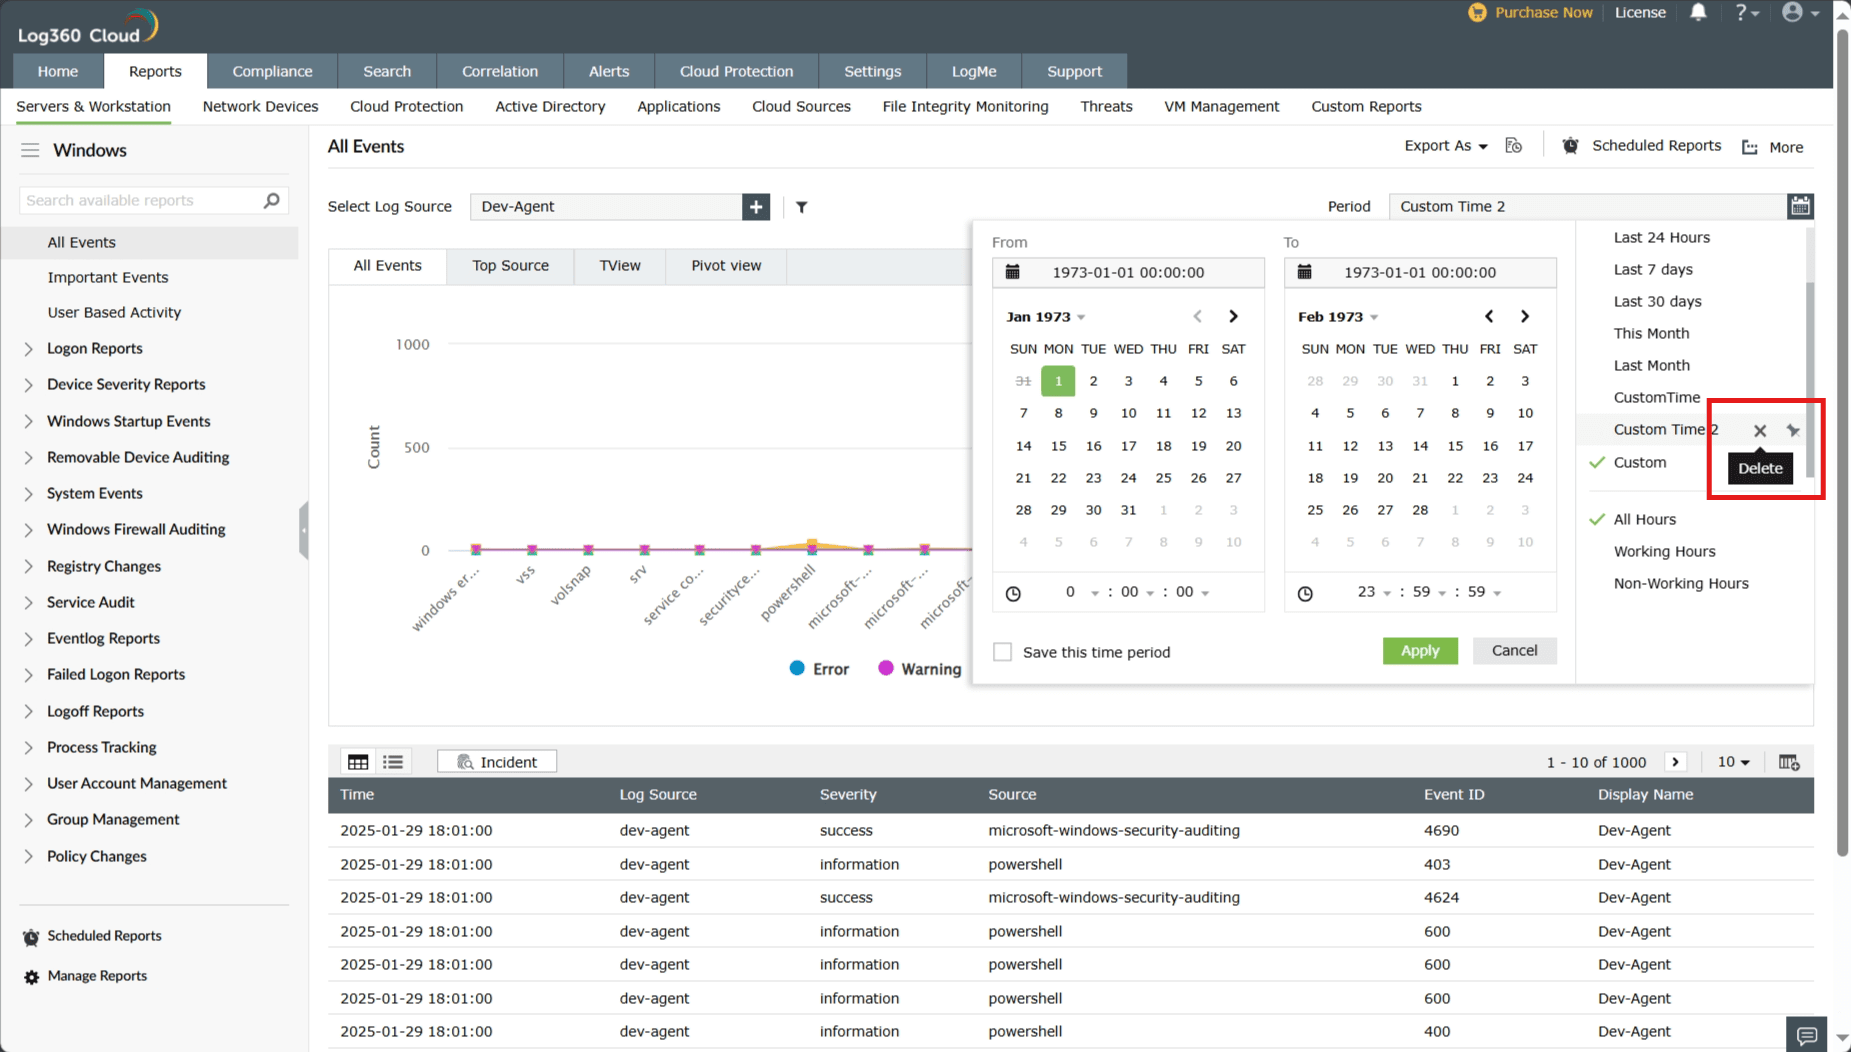1851x1052 pixels.
Task: Expand the Logon Reports tree node
Action: click(x=28, y=349)
